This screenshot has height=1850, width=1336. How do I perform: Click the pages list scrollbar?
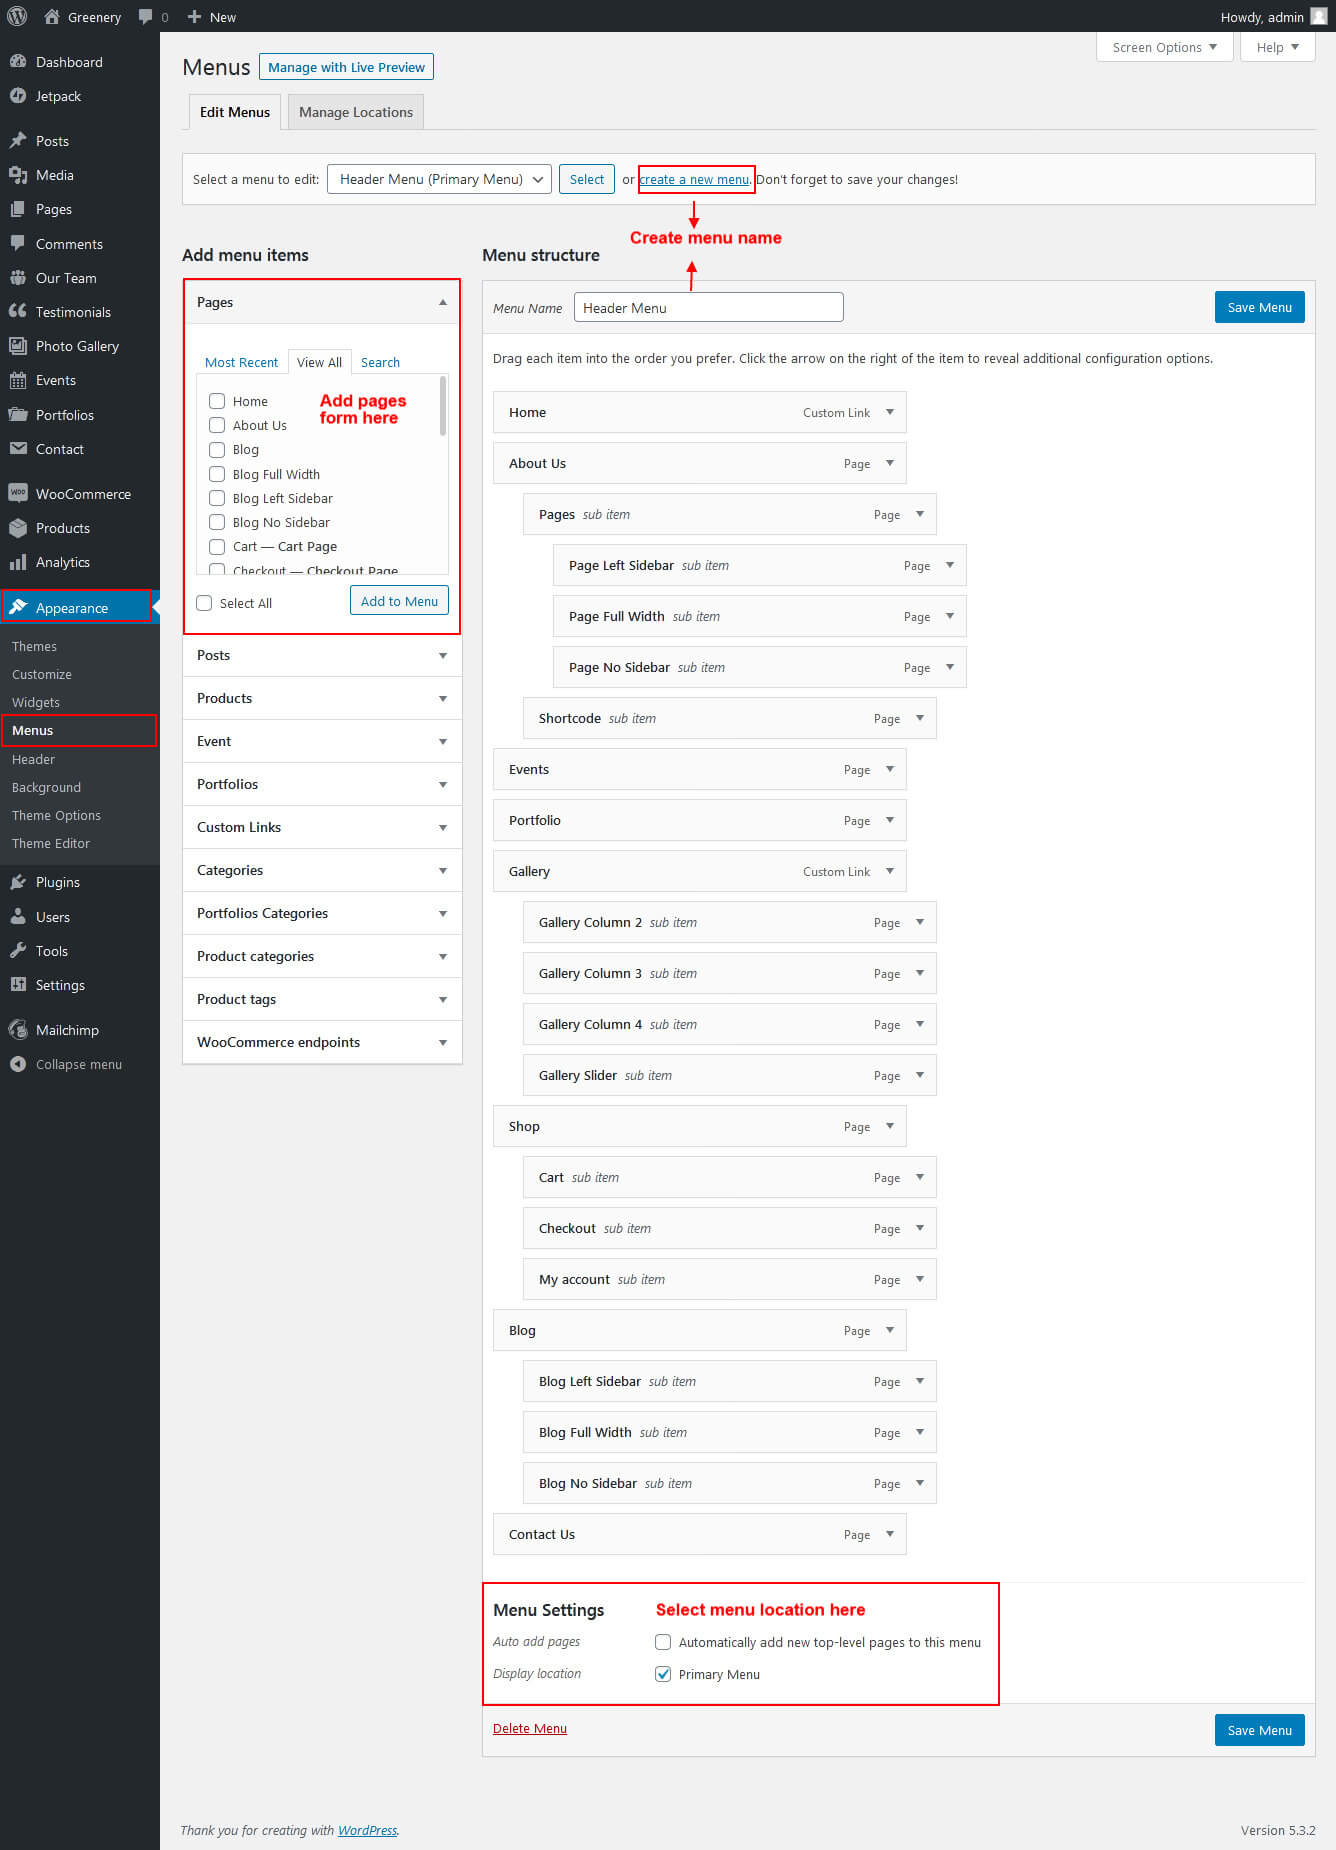click(443, 407)
